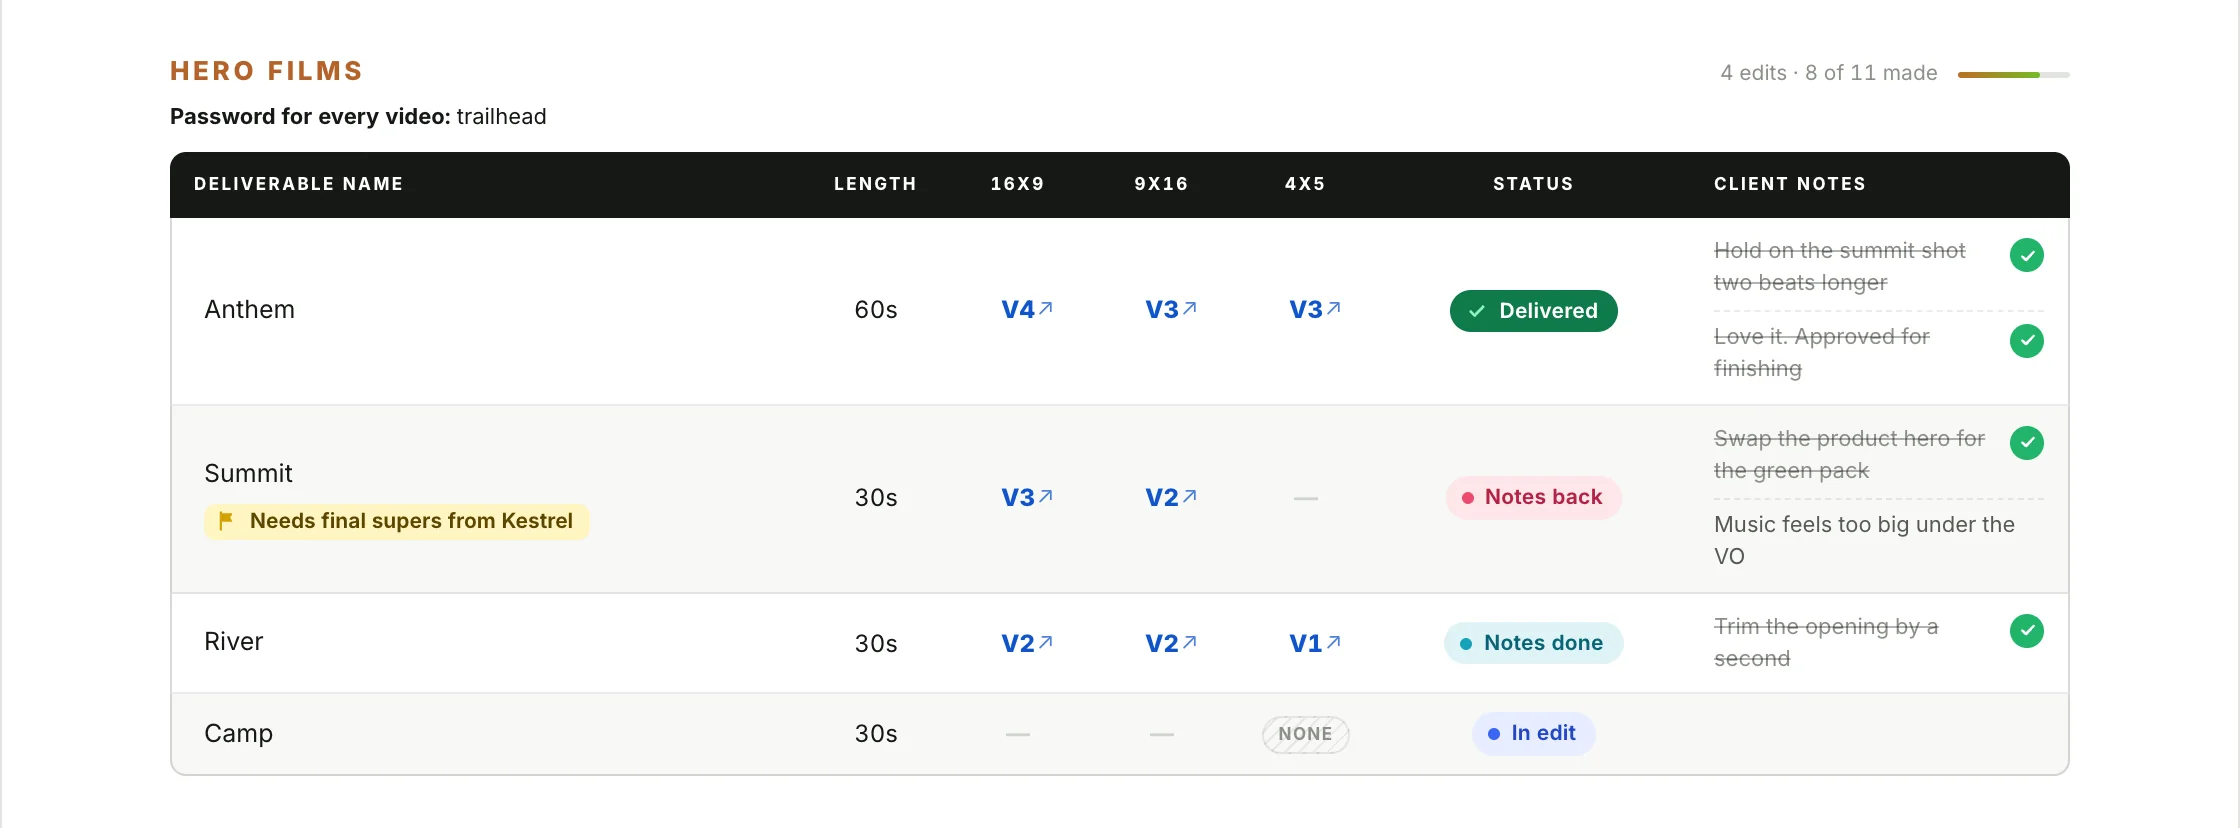The height and width of the screenshot is (828, 2240).
Task: Click the Deliverable Name column header
Action: coord(299,184)
